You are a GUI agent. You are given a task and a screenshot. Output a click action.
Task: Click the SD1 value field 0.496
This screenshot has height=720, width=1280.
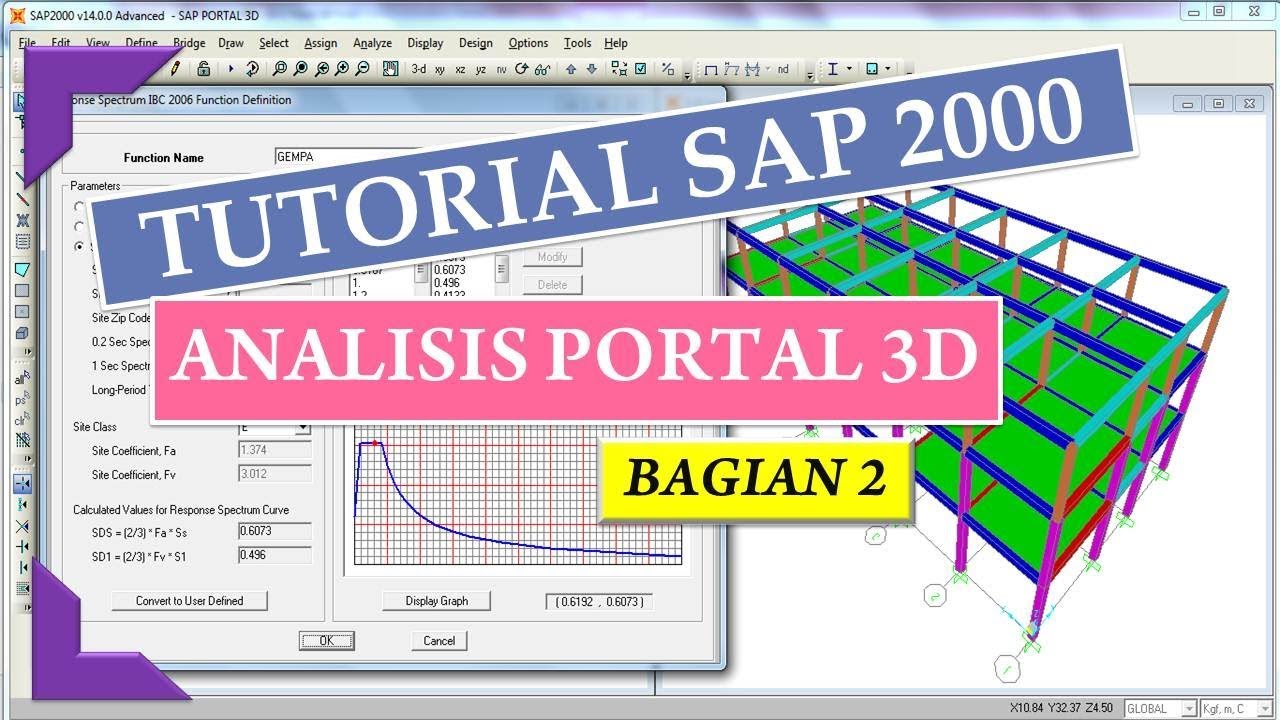(x=275, y=555)
